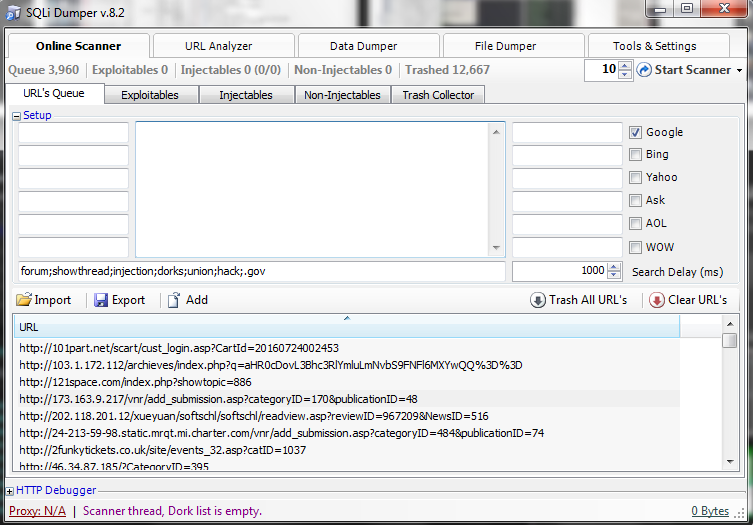Click the Injectables 0 (0/0) counter
The height and width of the screenshot is (525, 753).
click(x=231, y=70)
